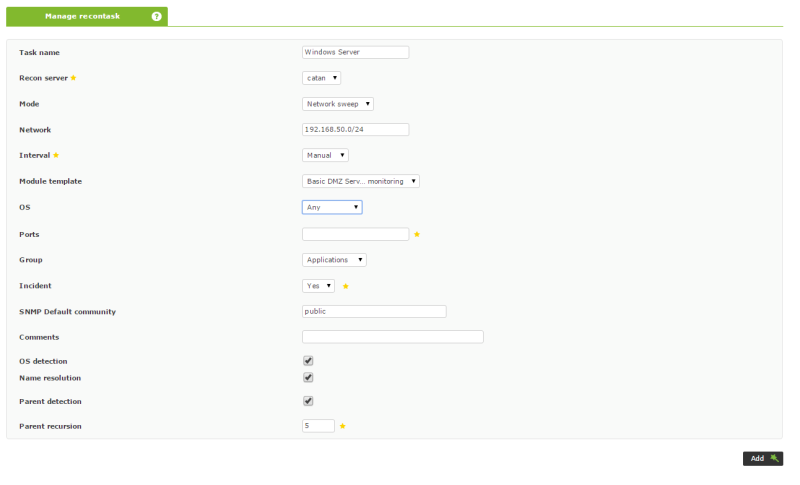
Task: Click the star icon beside Parent recursion
Action: point(343,426)
